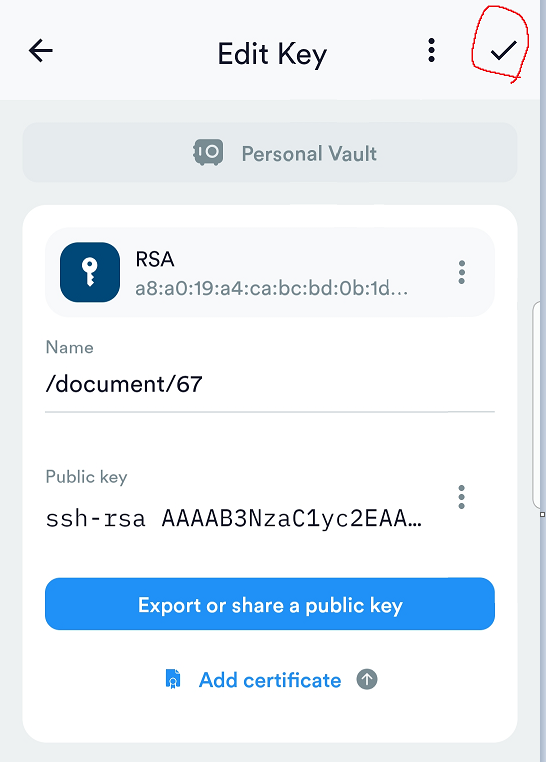Save key edits with the checkmark
This screenshot has width=546, height=762.
click(503, 50)
